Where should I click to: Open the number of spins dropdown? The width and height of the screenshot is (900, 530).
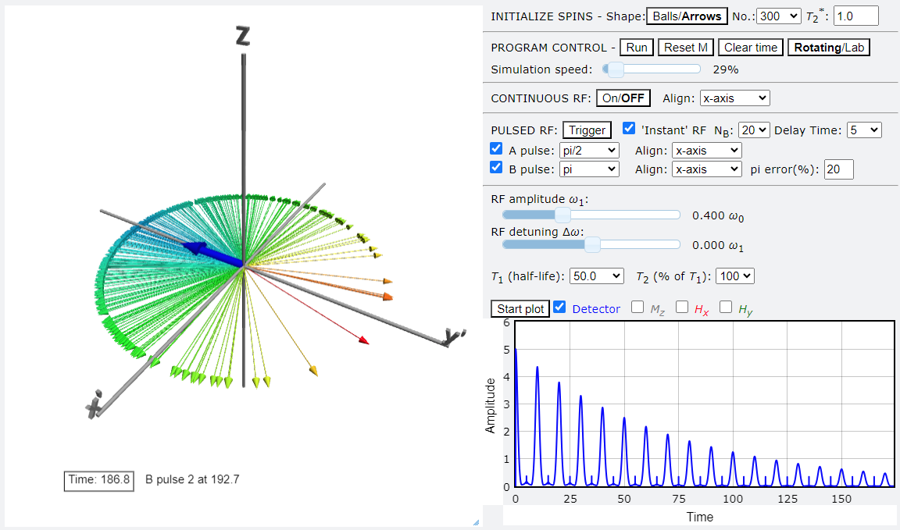pos(779,16)
